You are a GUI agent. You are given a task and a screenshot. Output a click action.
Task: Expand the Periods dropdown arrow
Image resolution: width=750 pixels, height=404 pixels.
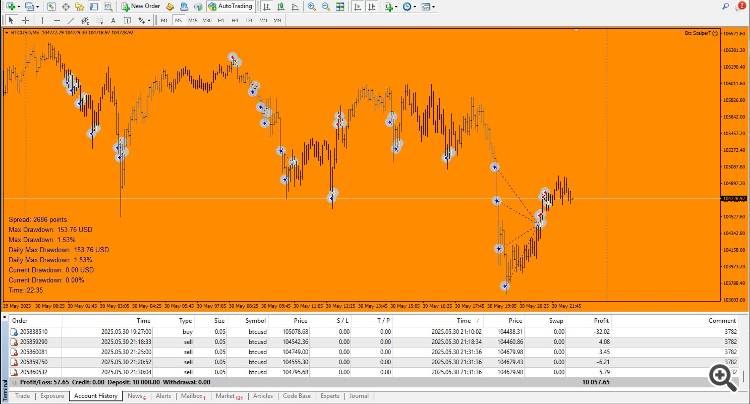click(415, 7)
